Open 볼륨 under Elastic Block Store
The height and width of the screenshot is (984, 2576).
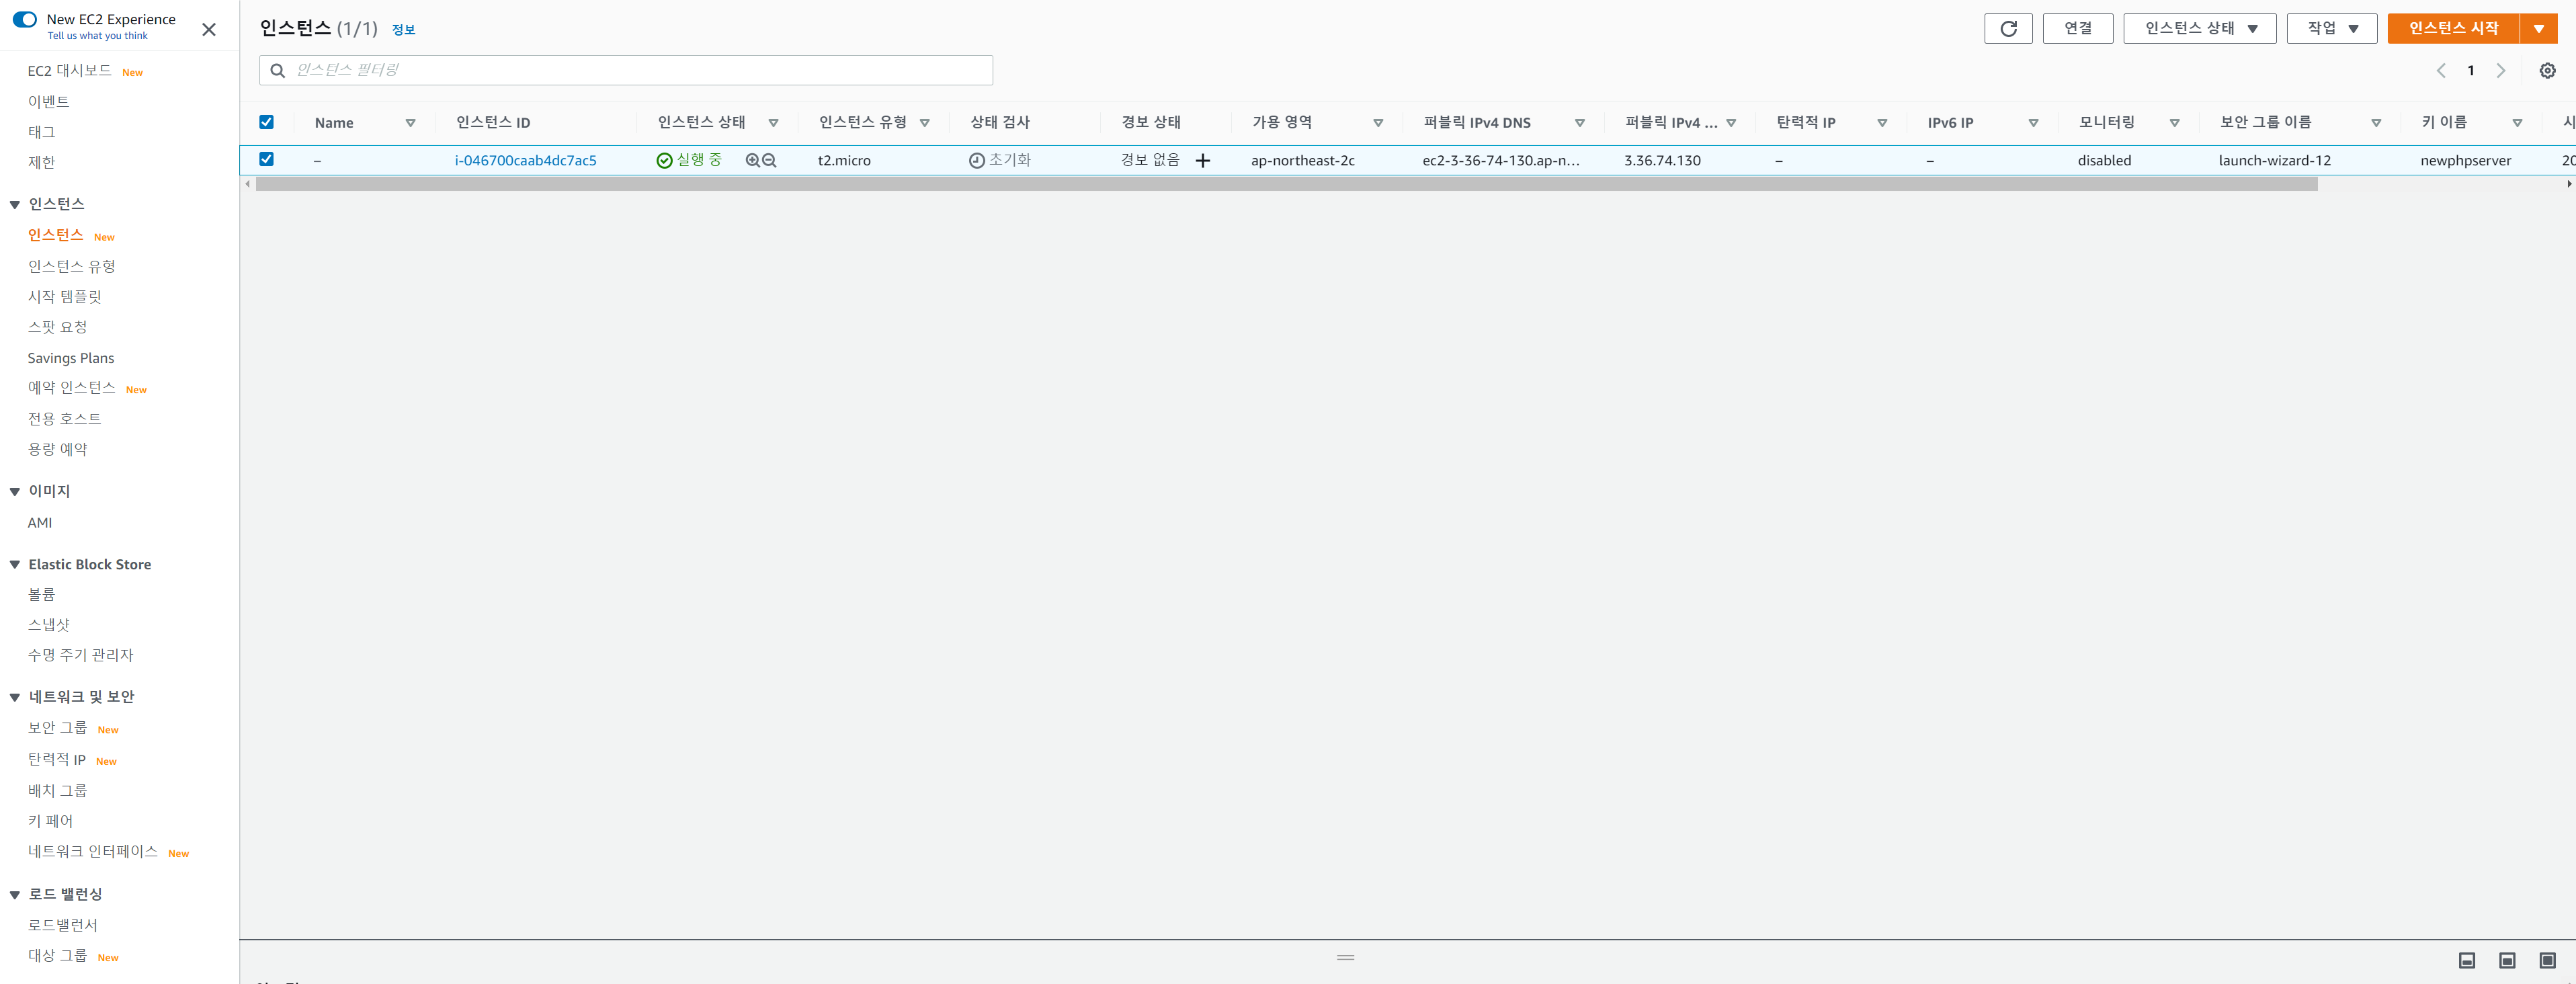[x=41, y=594]
